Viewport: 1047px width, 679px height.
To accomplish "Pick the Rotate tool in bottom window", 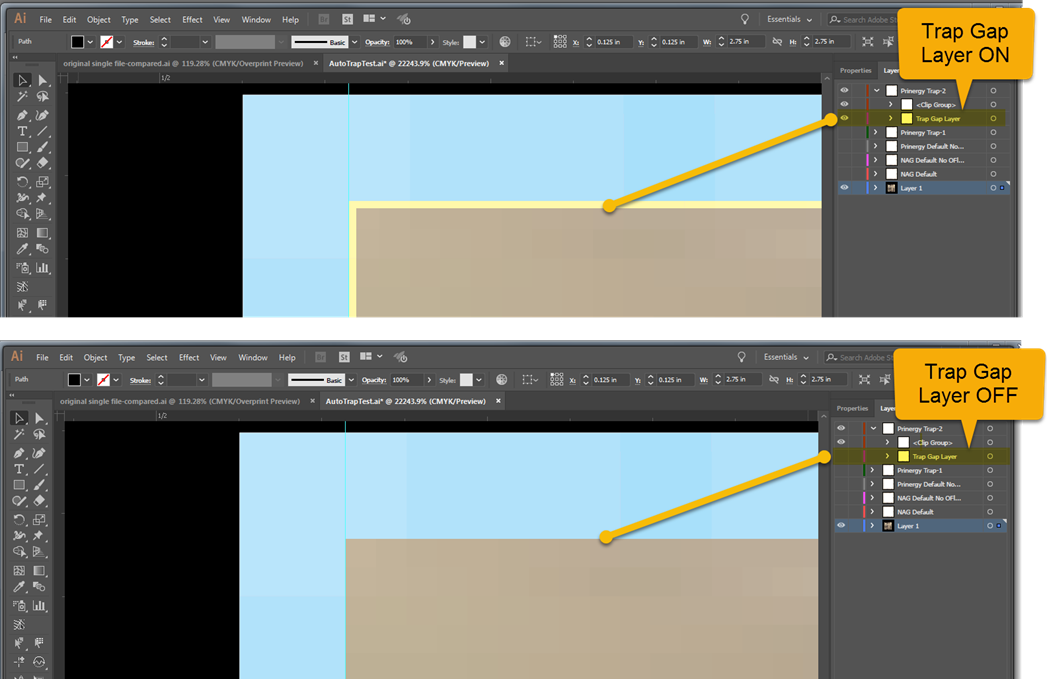I will click(x=19, y=518).
